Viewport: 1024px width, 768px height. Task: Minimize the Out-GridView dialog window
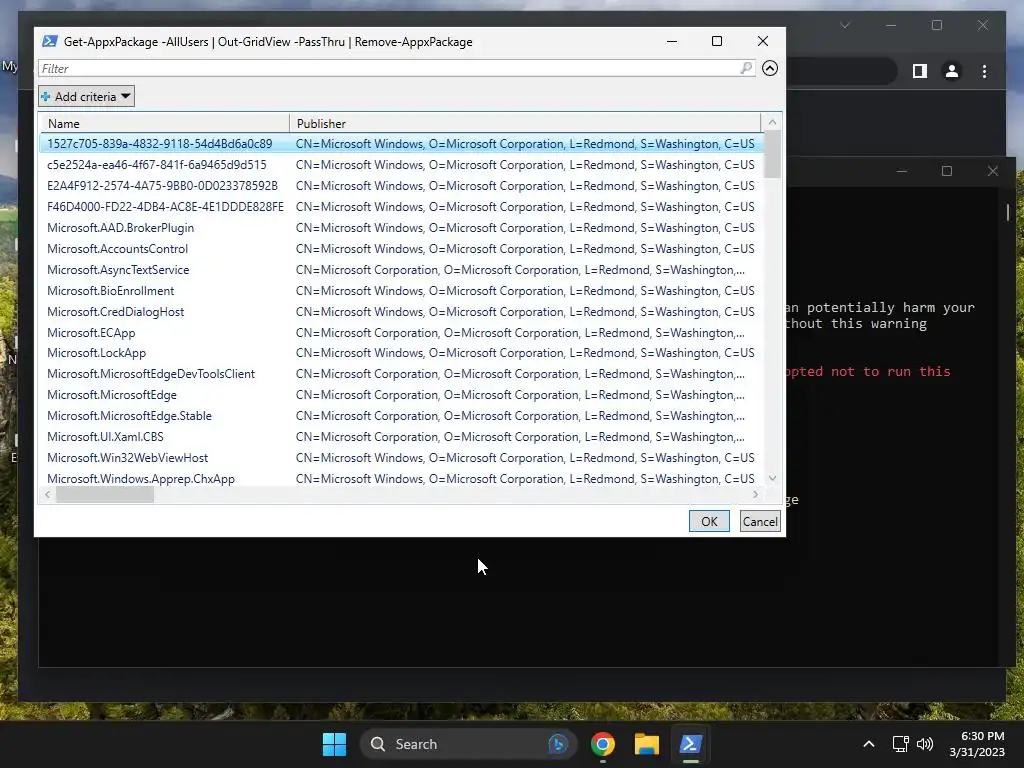tap(671, 41)
